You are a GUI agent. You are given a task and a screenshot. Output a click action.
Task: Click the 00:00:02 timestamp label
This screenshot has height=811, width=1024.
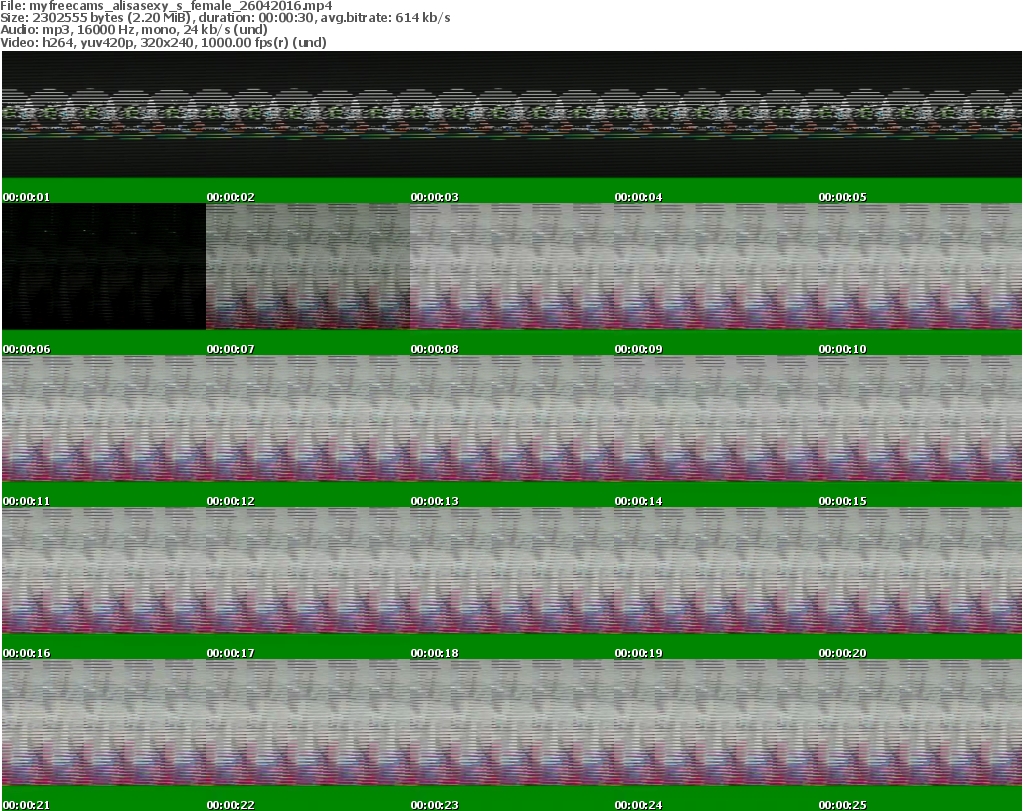[x=231, y=197]
